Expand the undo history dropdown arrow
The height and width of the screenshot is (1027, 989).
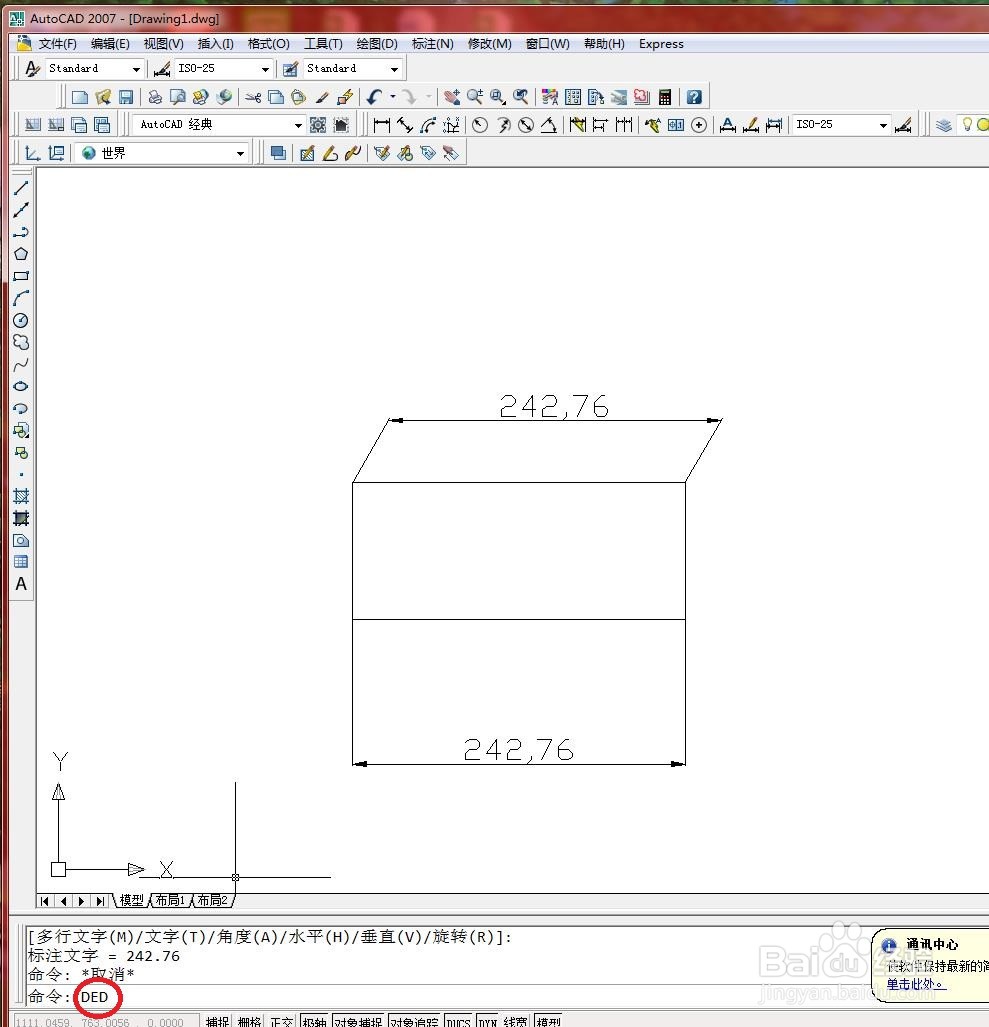[x=393, y=98]
